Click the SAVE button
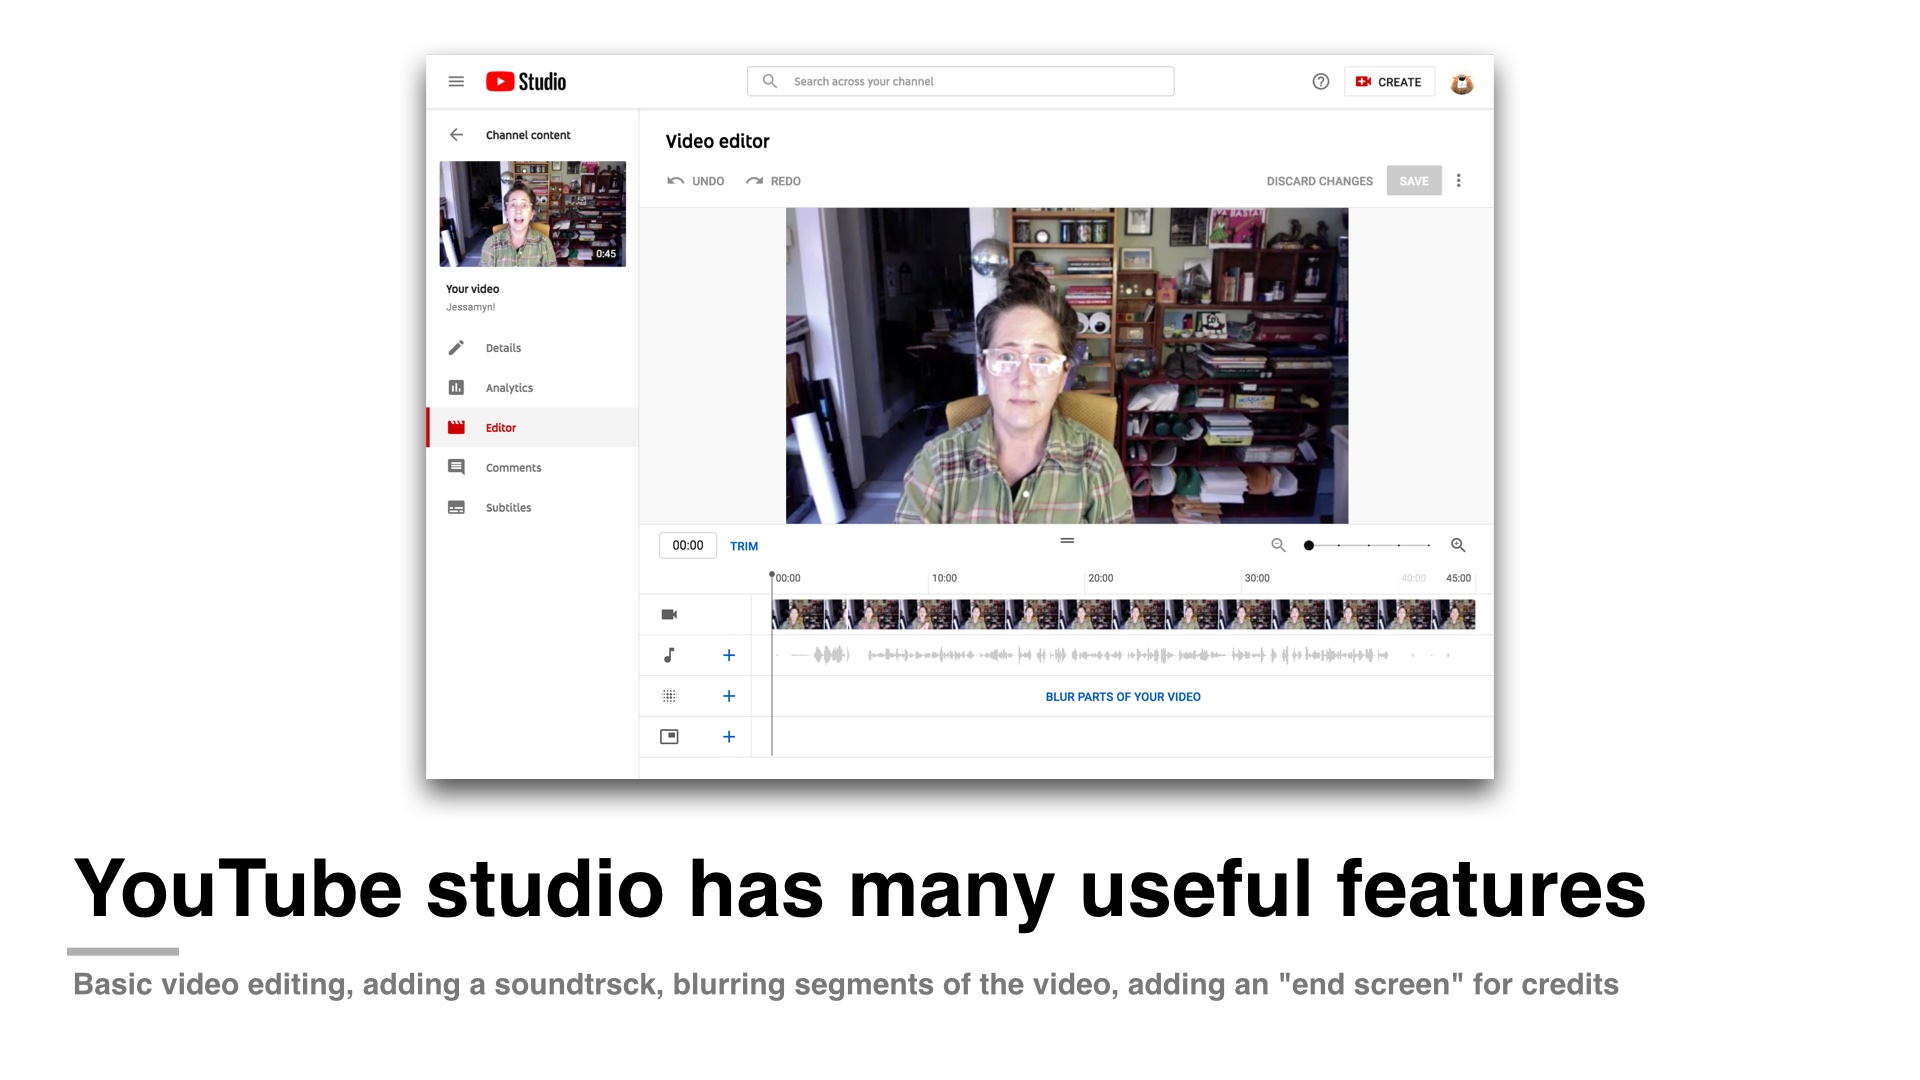The image size is (1920, 1080). (1412, 181)
